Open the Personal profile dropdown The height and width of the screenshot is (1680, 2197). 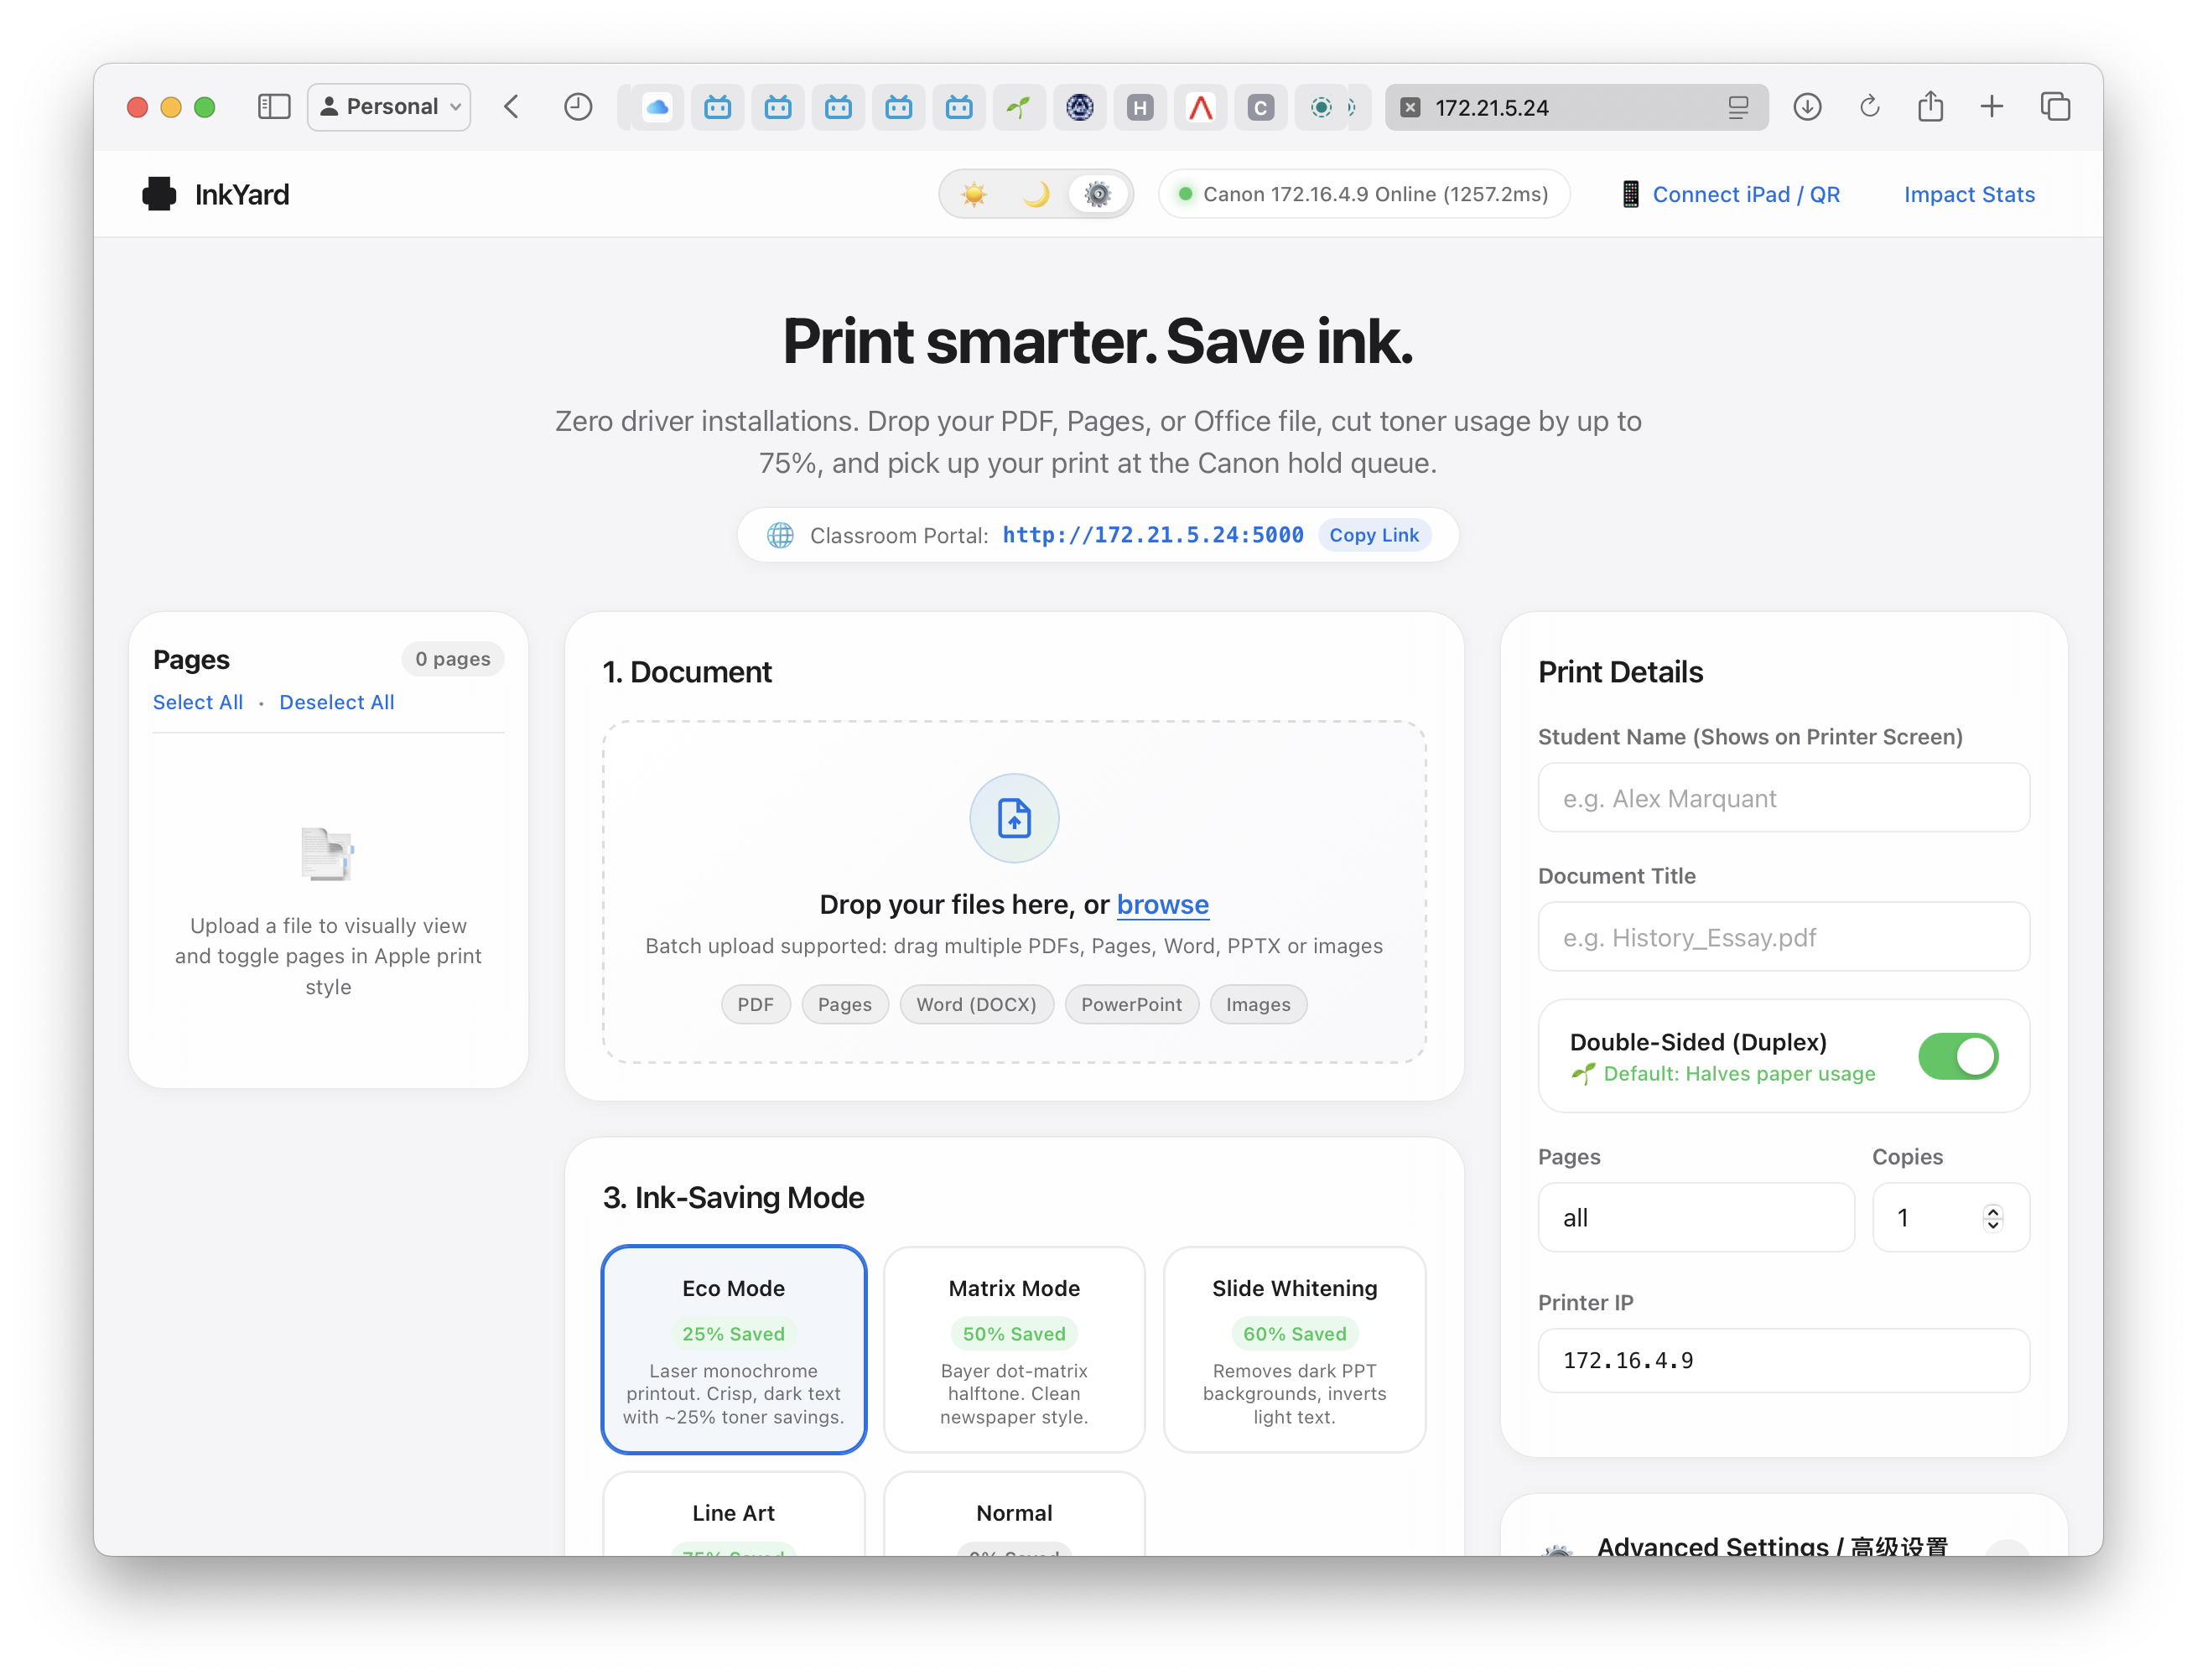pos(389,107)
